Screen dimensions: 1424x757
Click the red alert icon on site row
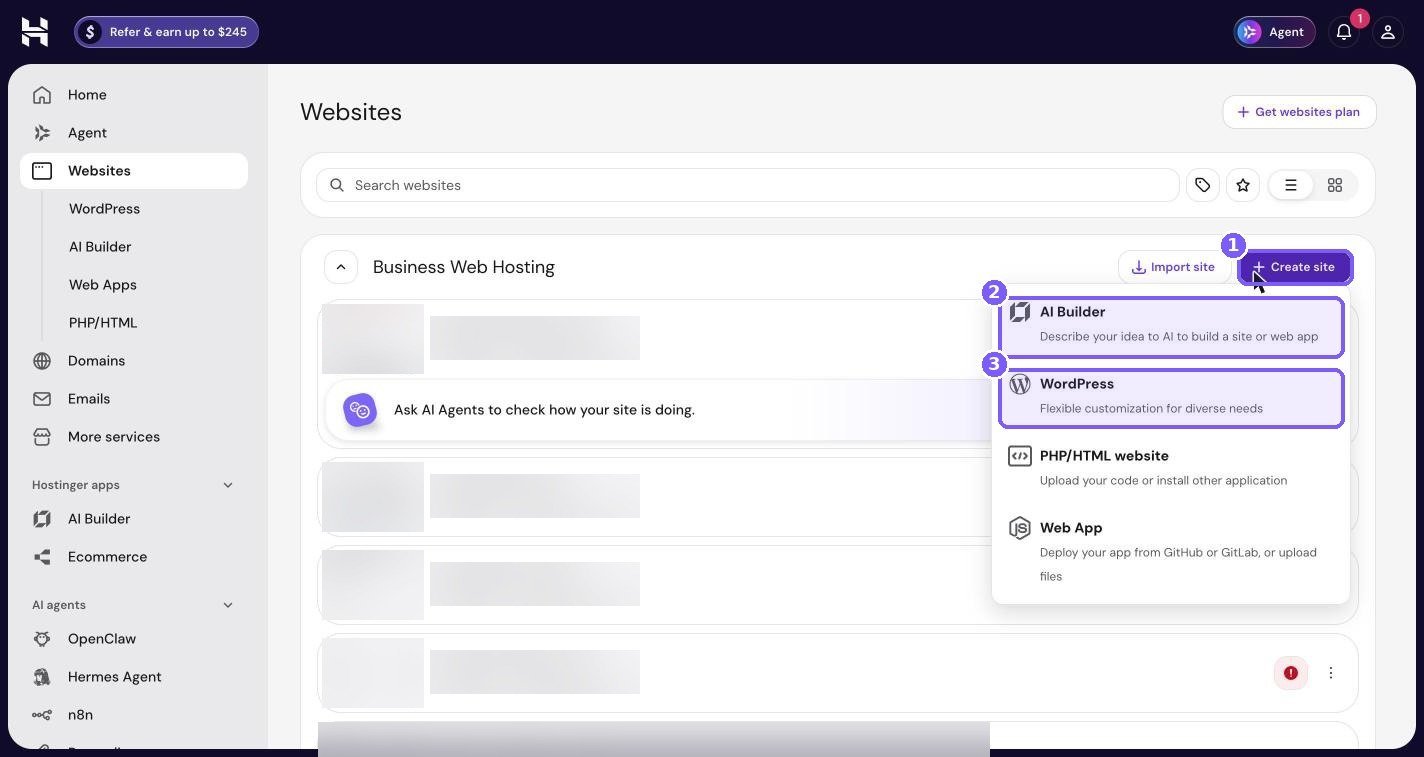coord(1291,673)
